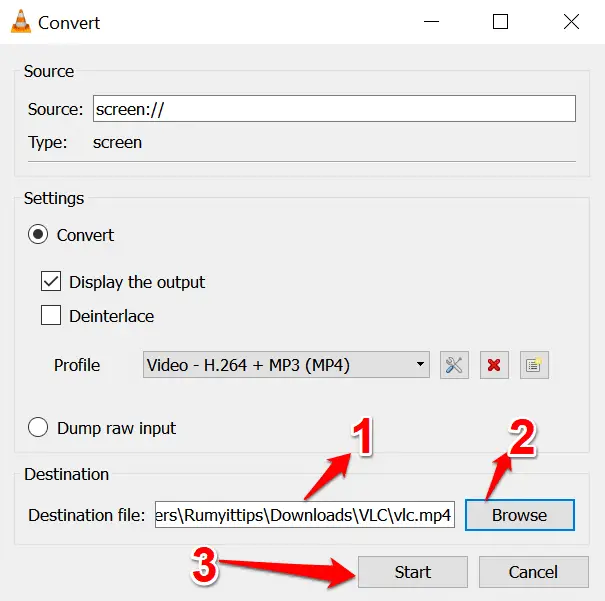Delete the selected profile using red X

pyautogui.click(x=493, y=365)
